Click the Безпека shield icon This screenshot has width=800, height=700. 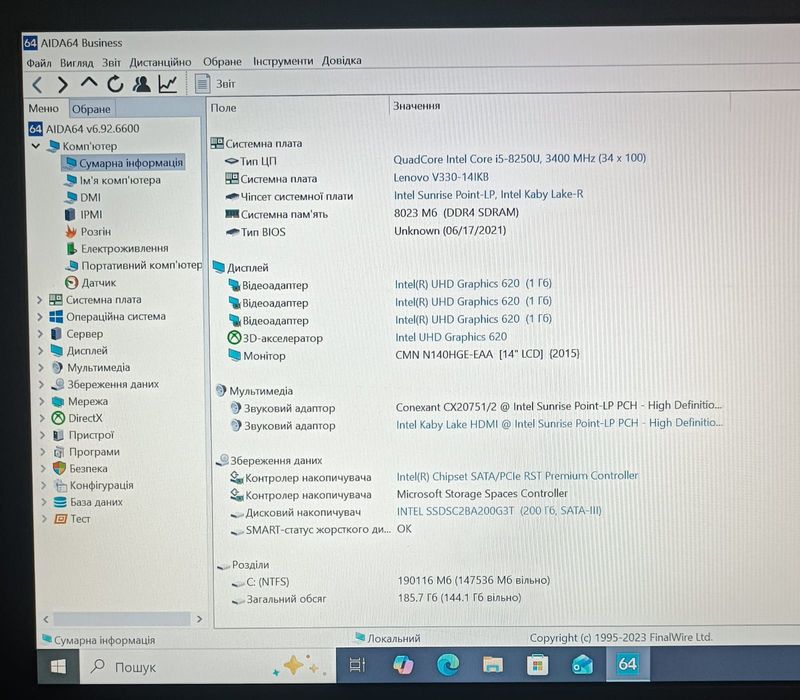60,468
